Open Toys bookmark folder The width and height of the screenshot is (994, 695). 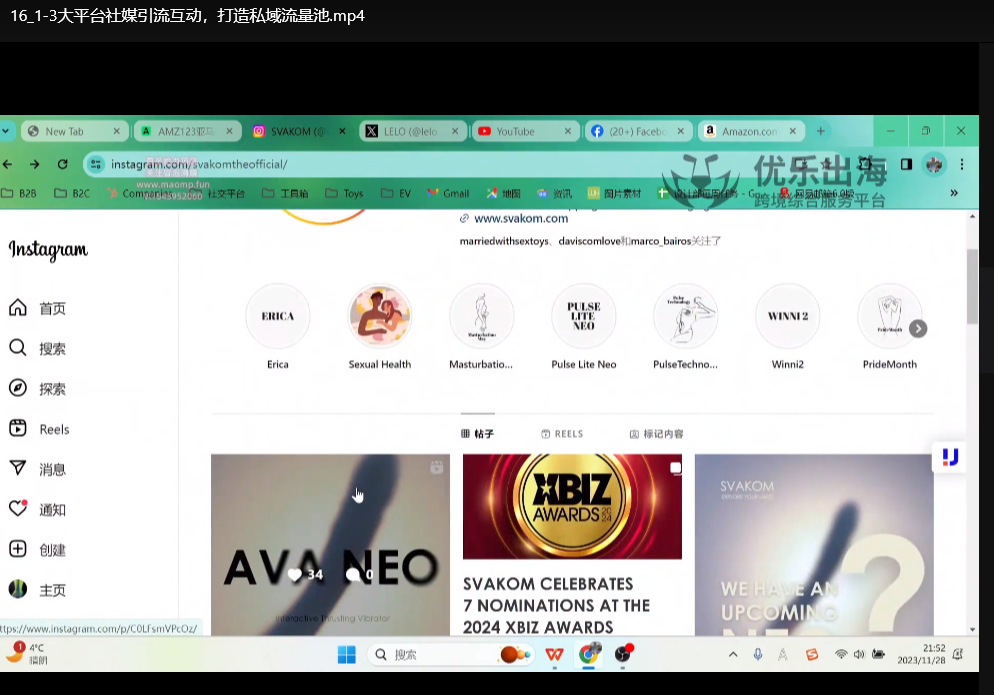point(344,193)
